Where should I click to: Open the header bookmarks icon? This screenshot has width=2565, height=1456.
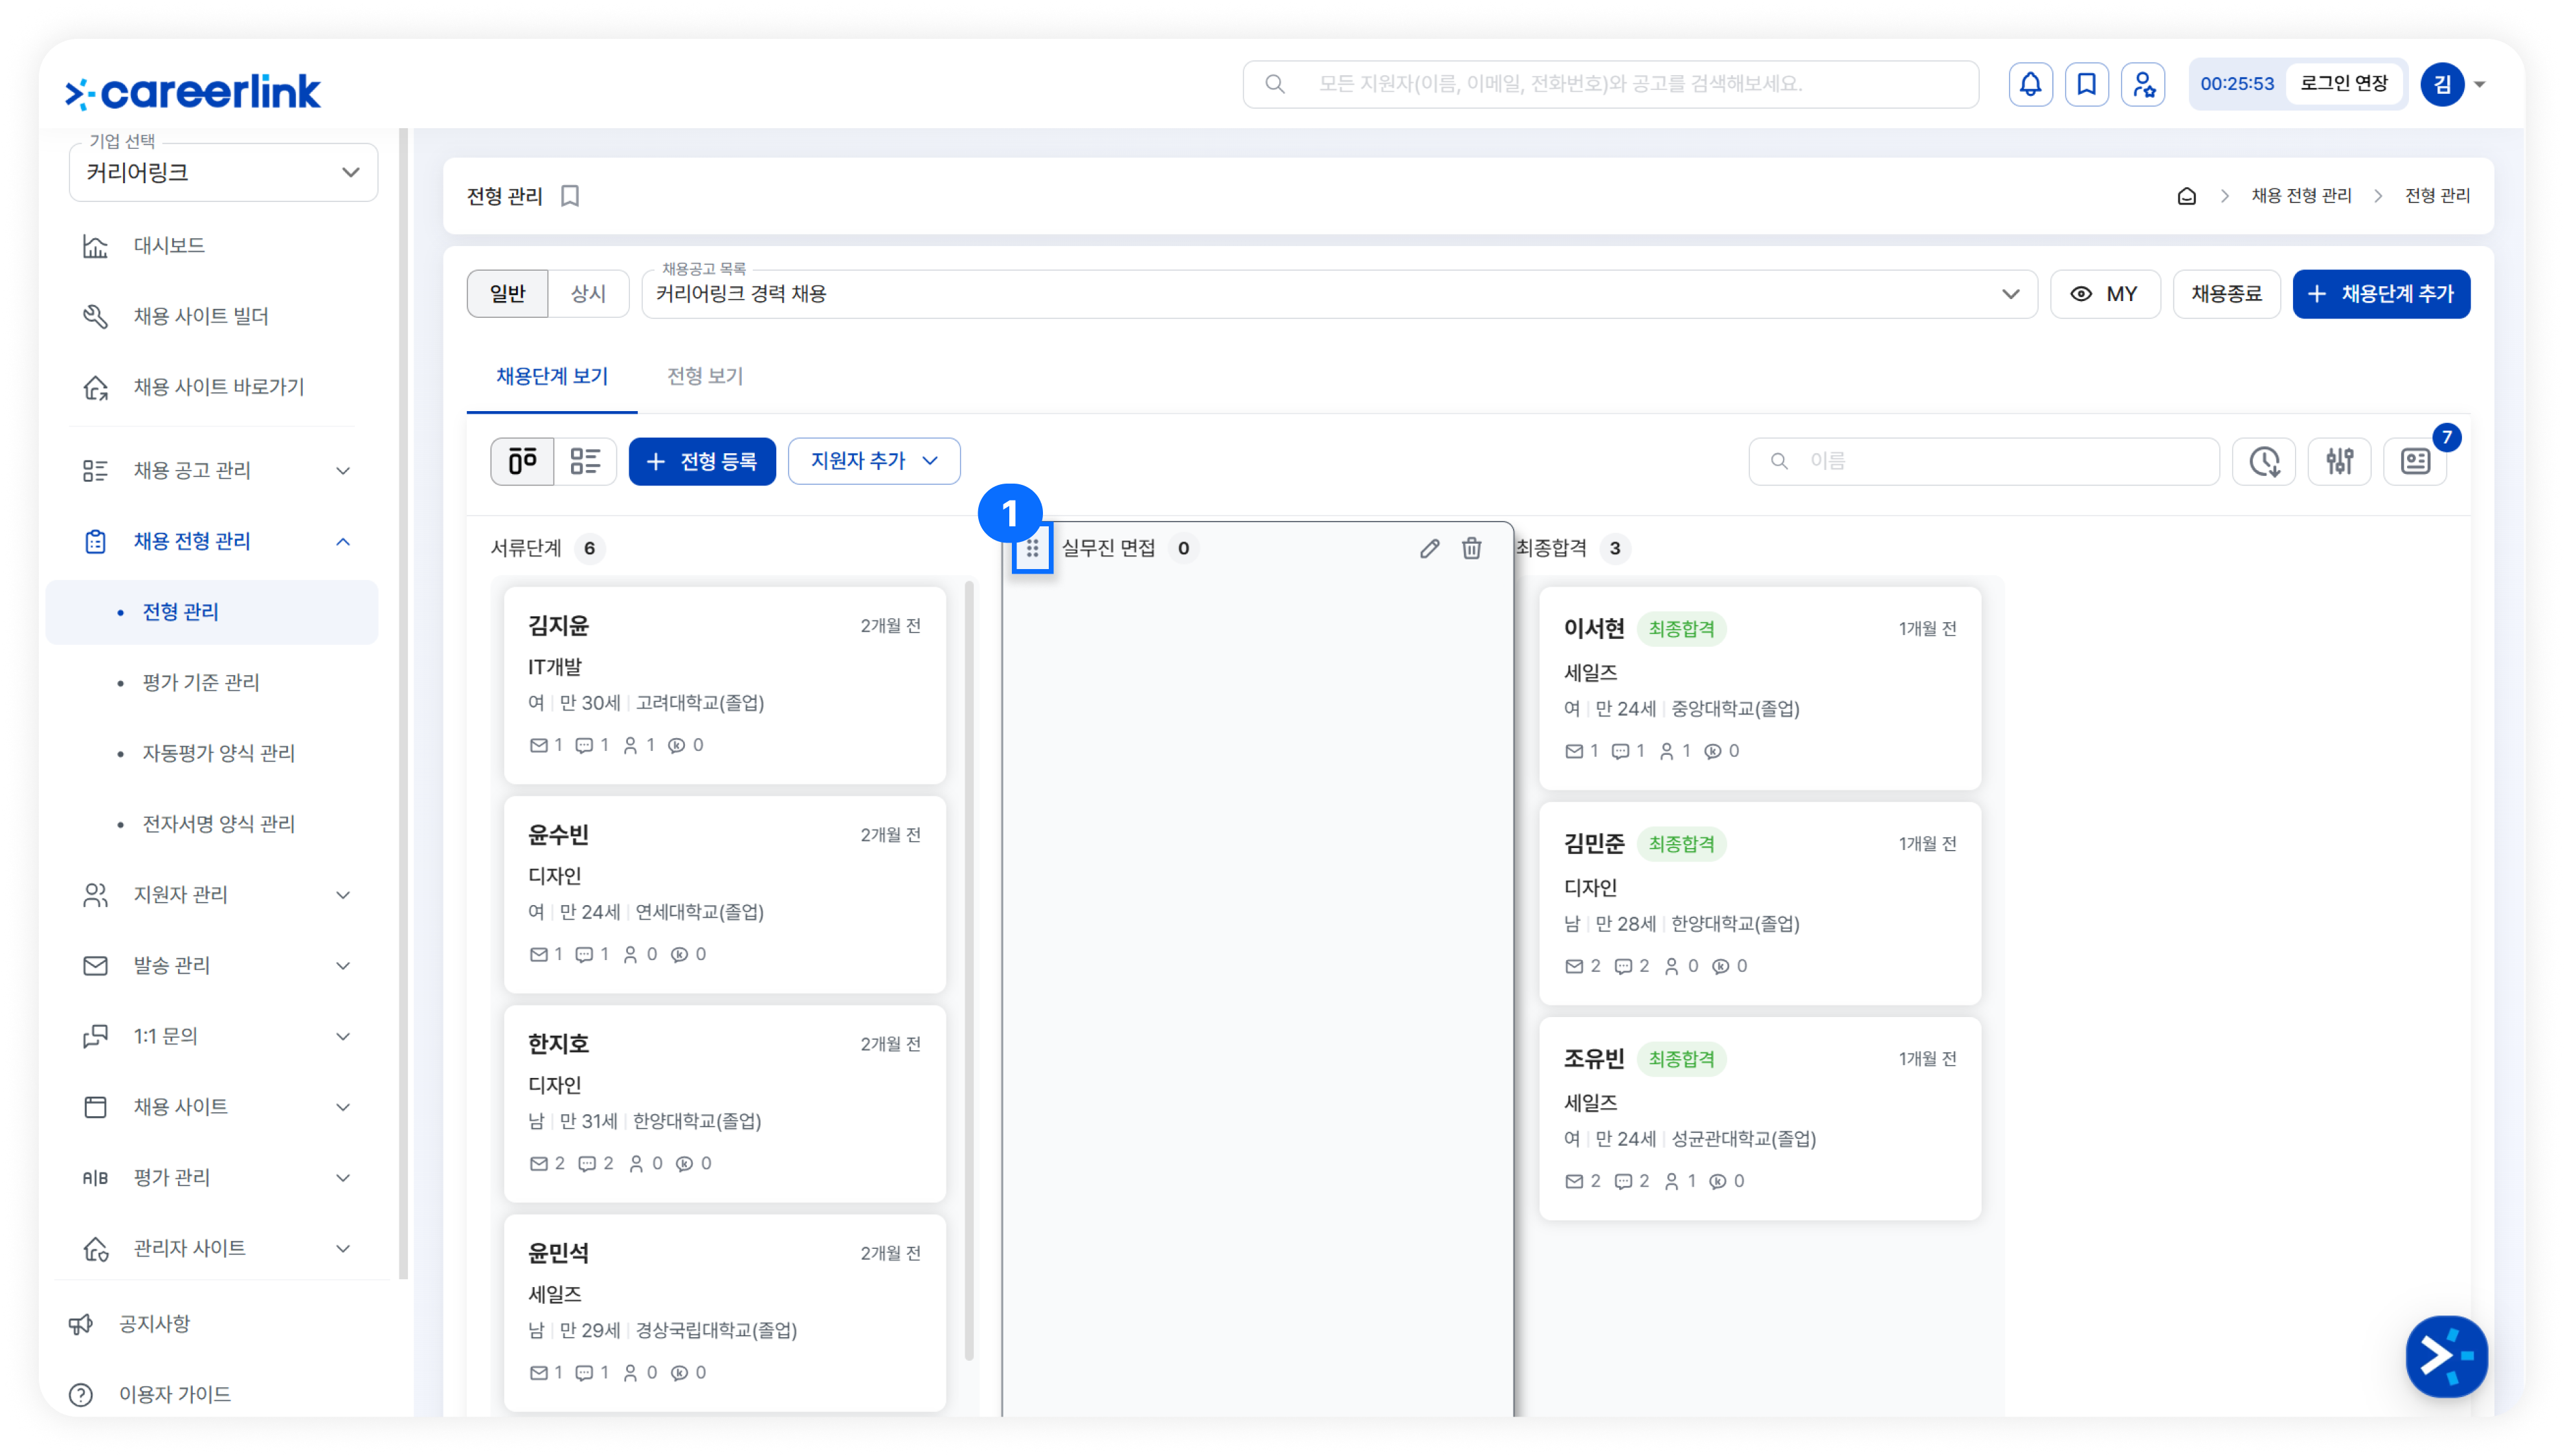tap(2086, 84)
